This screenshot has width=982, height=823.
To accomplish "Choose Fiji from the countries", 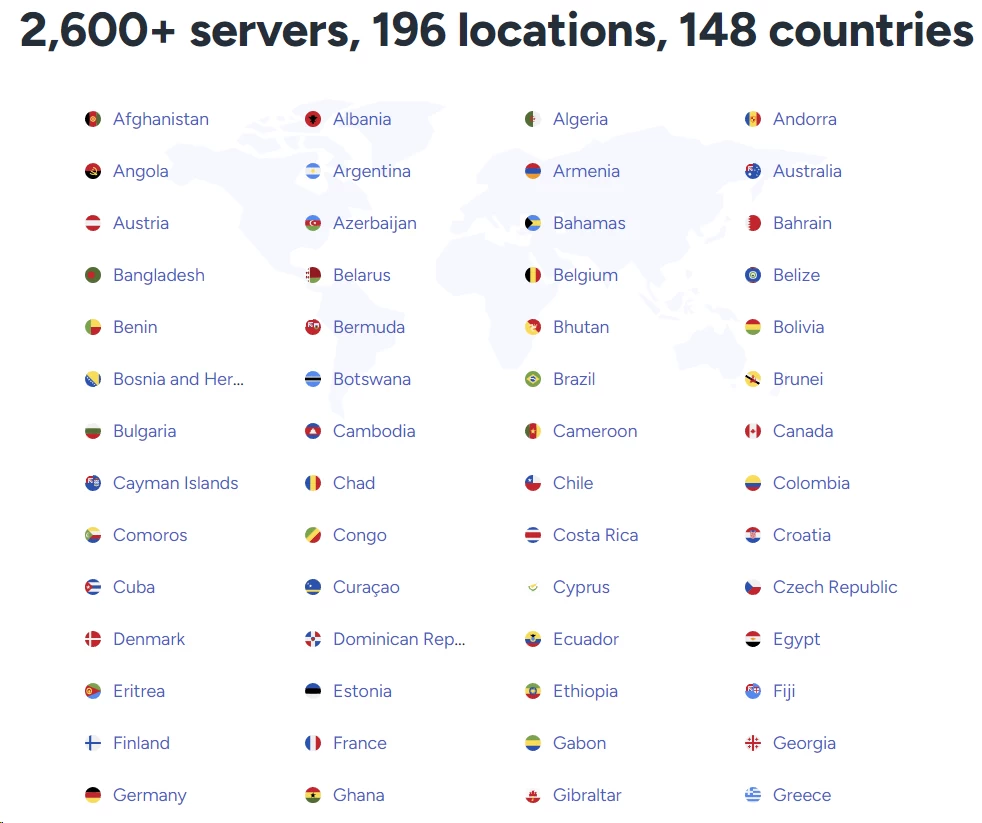I will pyautogui.click(x=783, y=691).
